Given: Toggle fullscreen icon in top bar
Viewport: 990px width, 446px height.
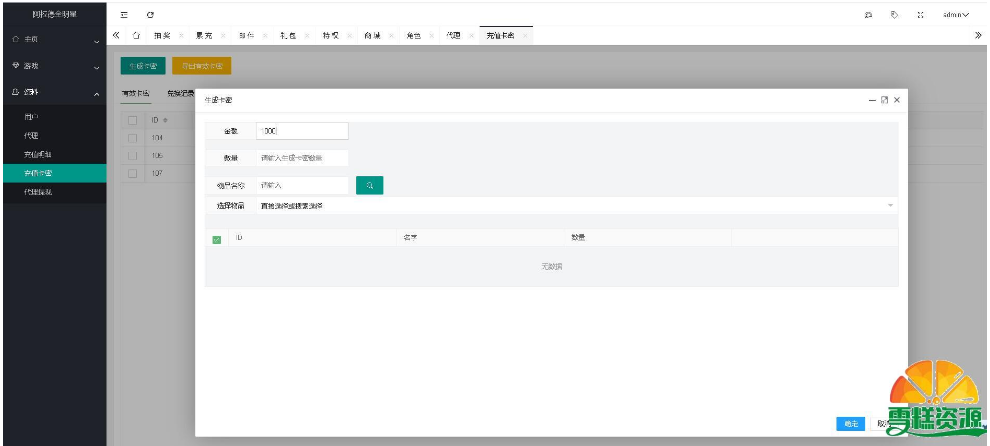Looking at the screenshot, I should click(x=920, y=15).
